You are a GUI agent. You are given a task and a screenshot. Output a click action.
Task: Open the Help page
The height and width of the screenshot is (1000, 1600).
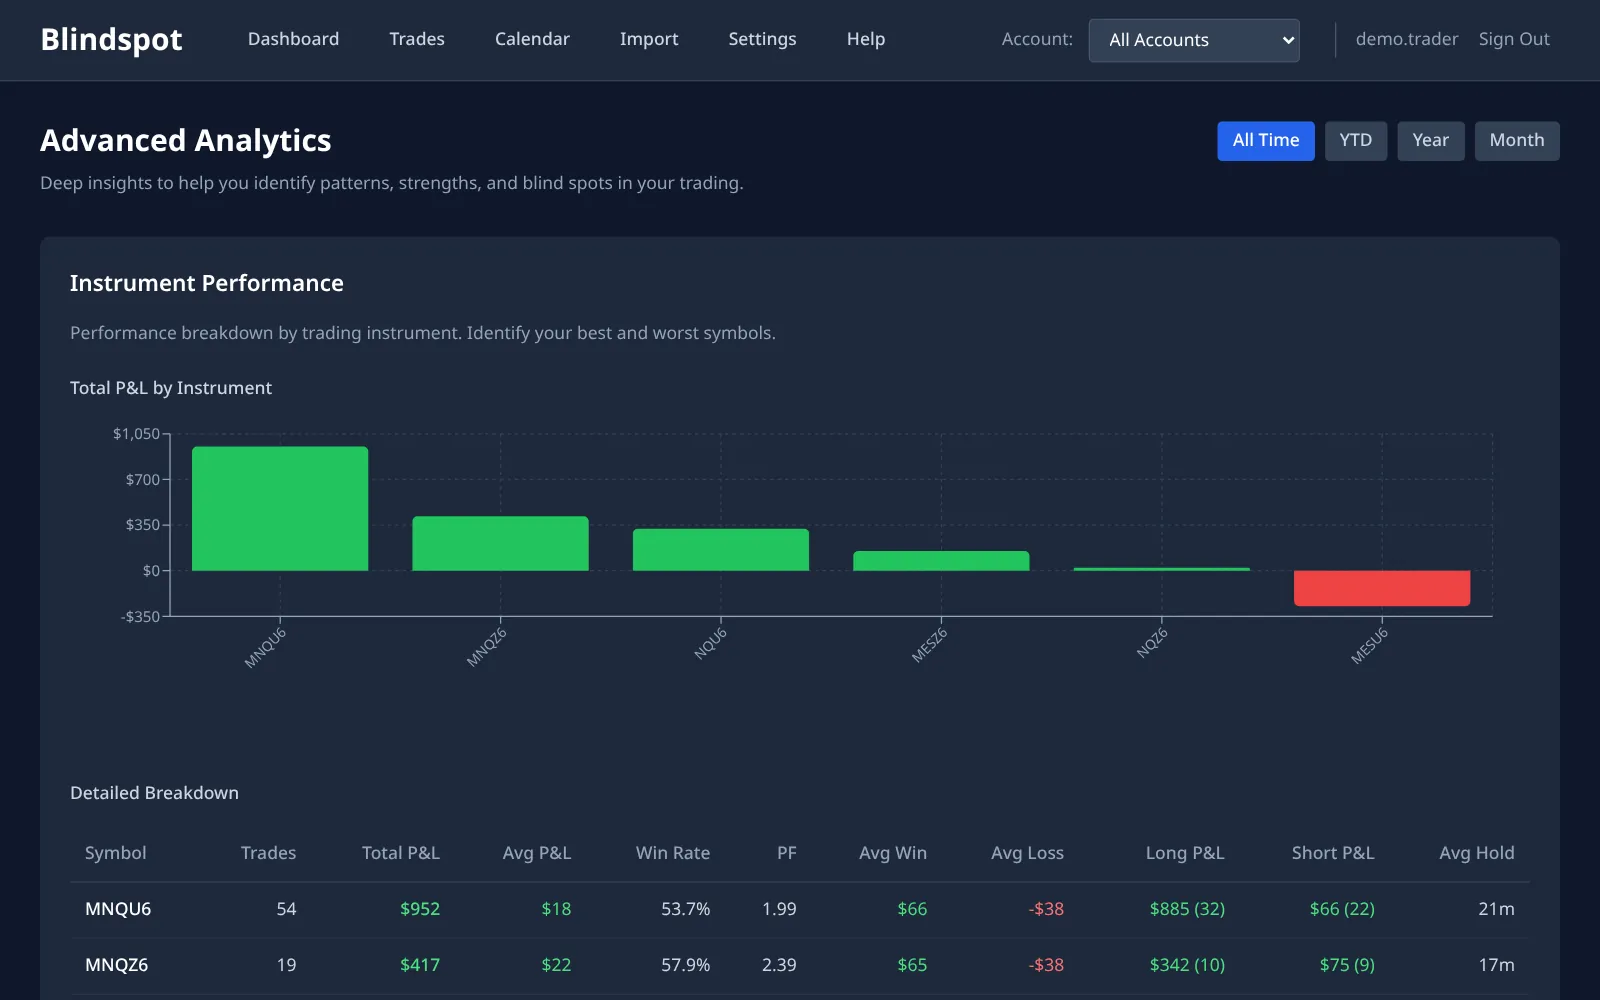866,39
